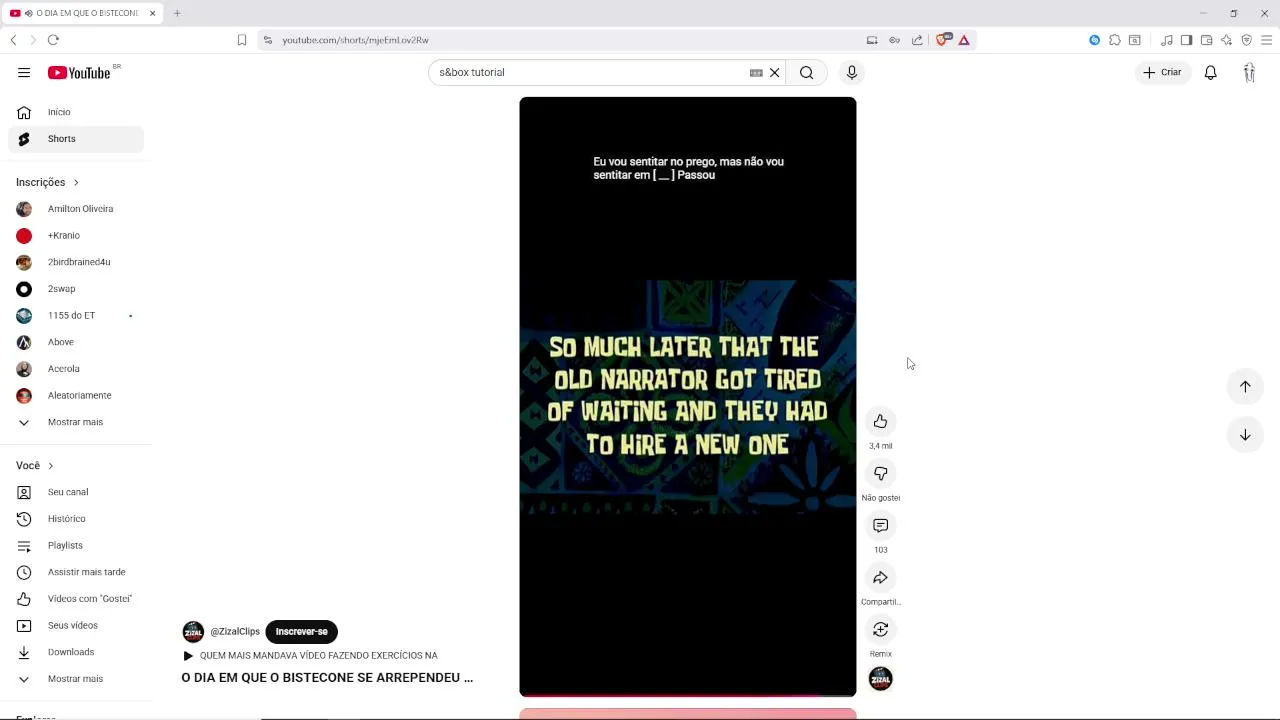Open the sound source thumbnail under Remix

tap(880, 679)
